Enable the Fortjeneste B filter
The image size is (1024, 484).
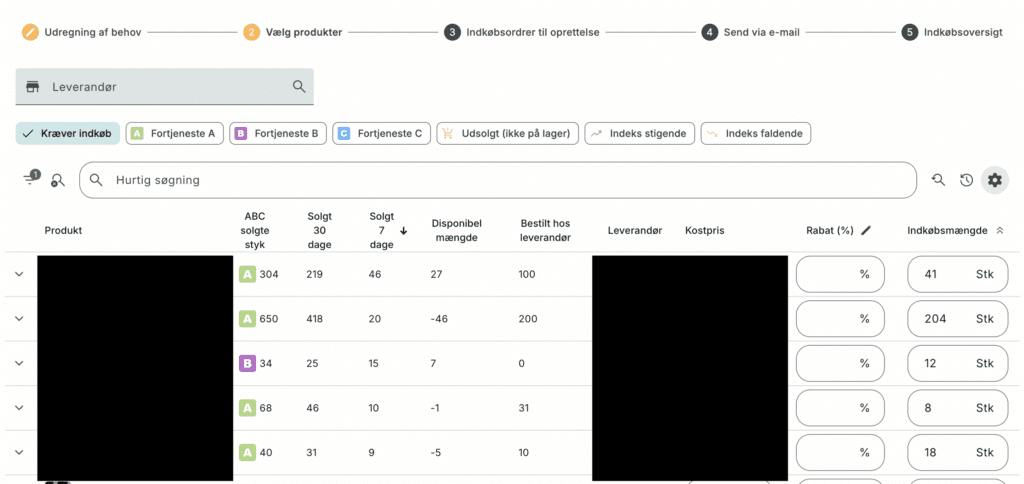tap(277, 133)
